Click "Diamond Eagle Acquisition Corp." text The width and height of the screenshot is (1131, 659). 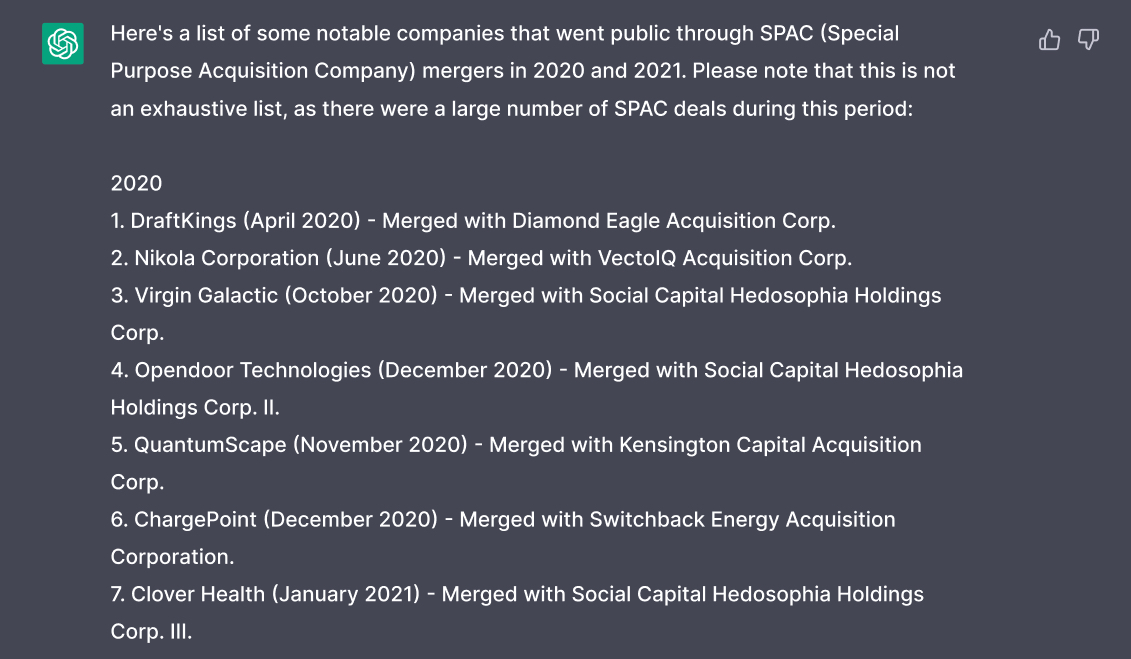tap(674, 221)
